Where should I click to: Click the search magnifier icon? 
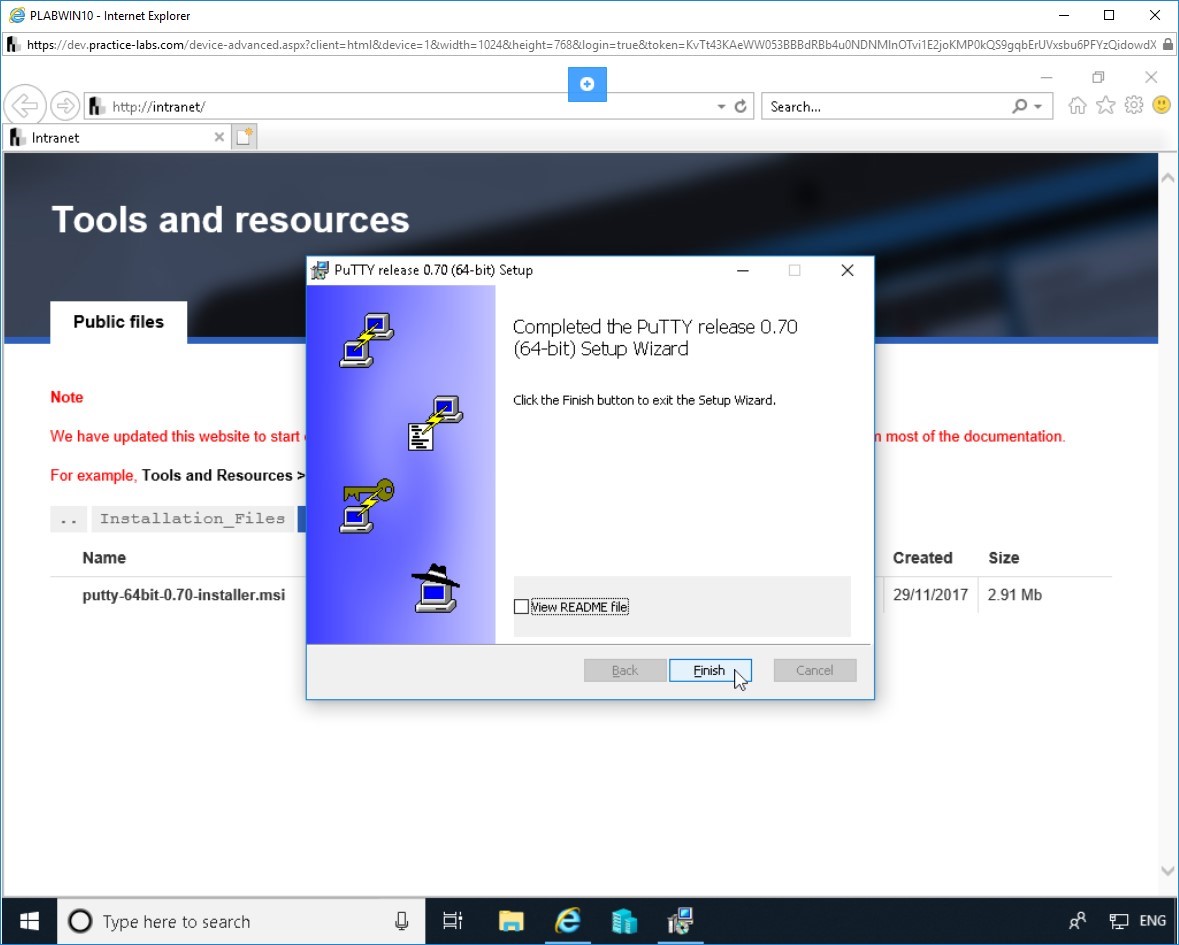click(x=1020, y=107)
